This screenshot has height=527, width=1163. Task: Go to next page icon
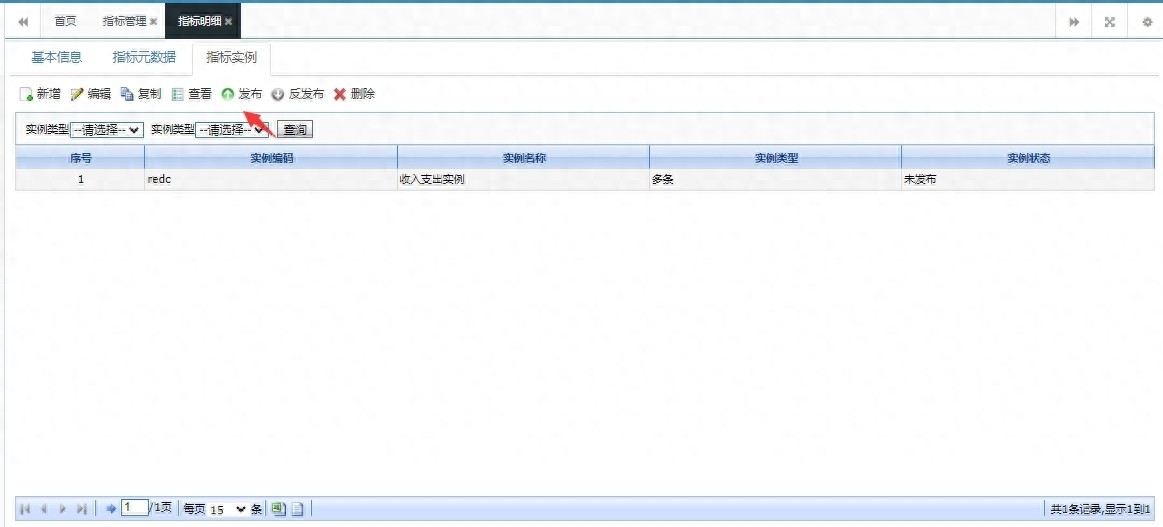pos(63,509)
